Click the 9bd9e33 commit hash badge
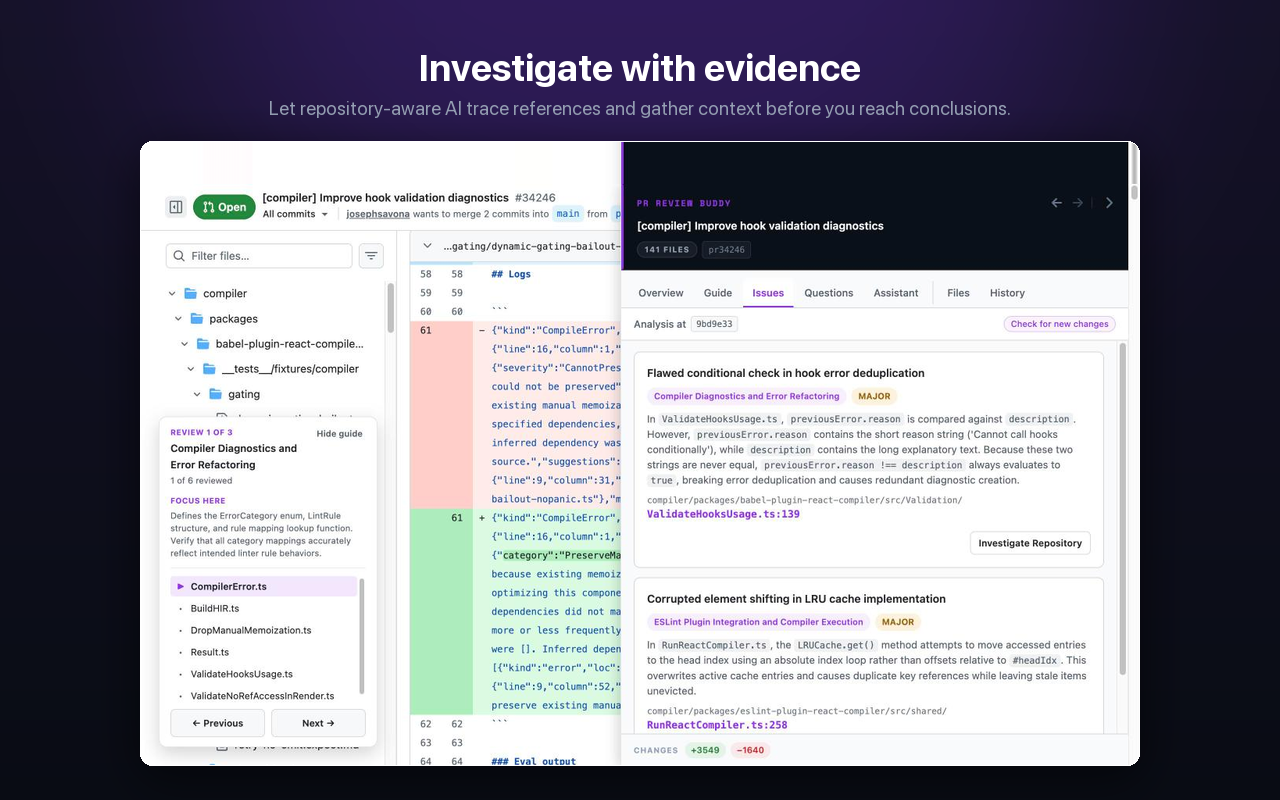This screenshot has width=1280, height=800. coord(715,324)
